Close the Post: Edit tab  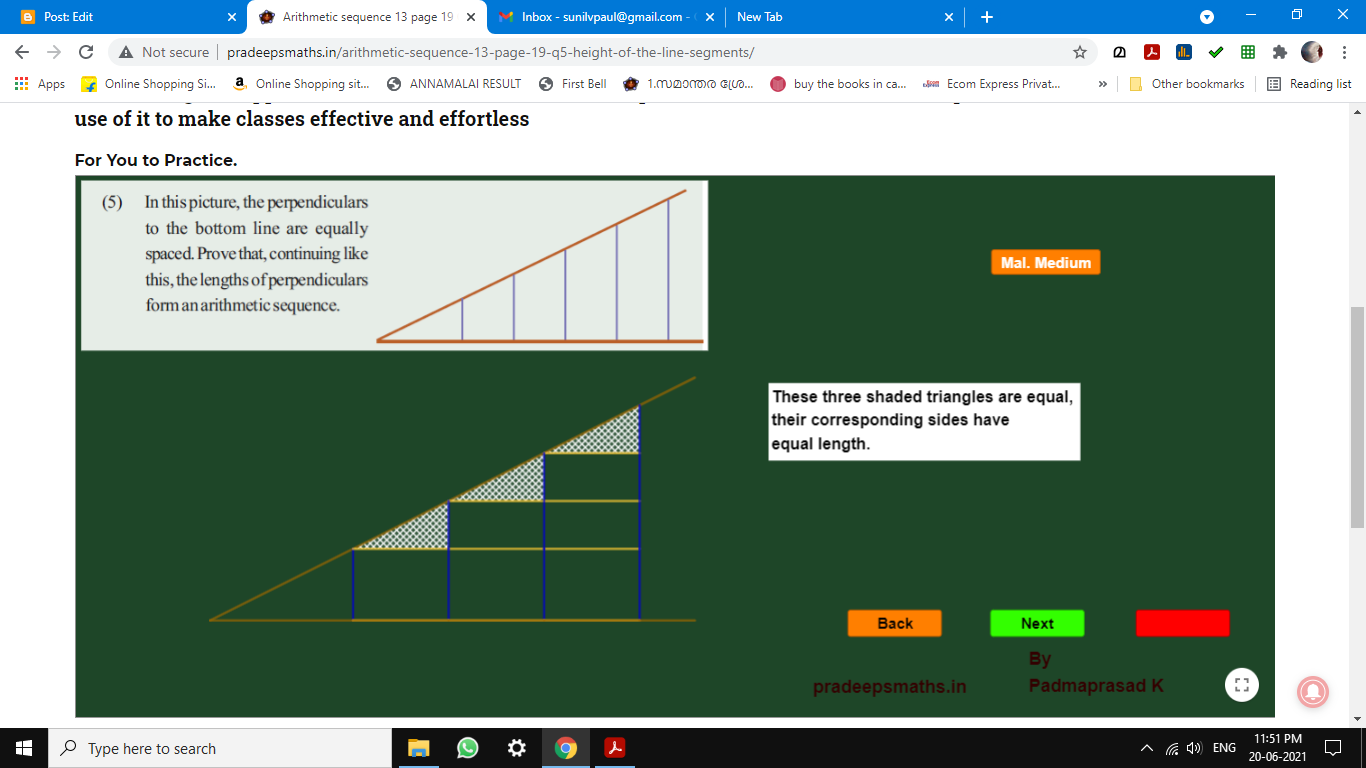tap(232, 17)
